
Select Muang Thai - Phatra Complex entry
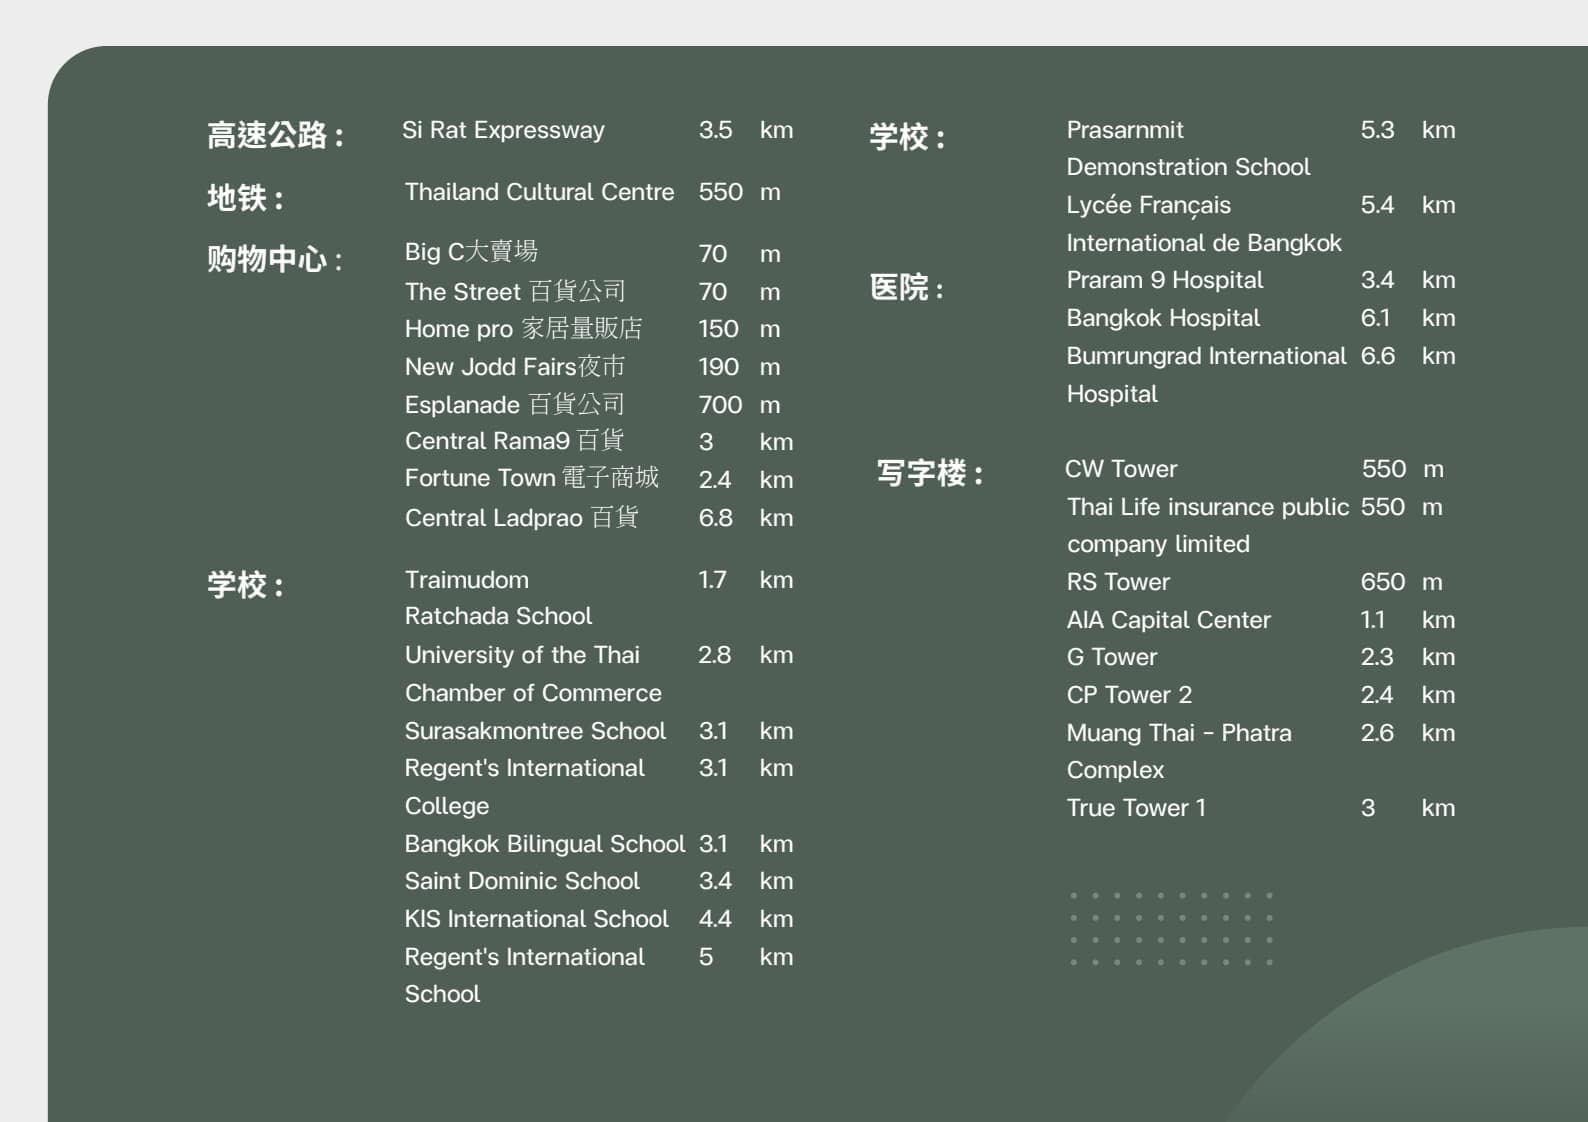point(1179,751)
